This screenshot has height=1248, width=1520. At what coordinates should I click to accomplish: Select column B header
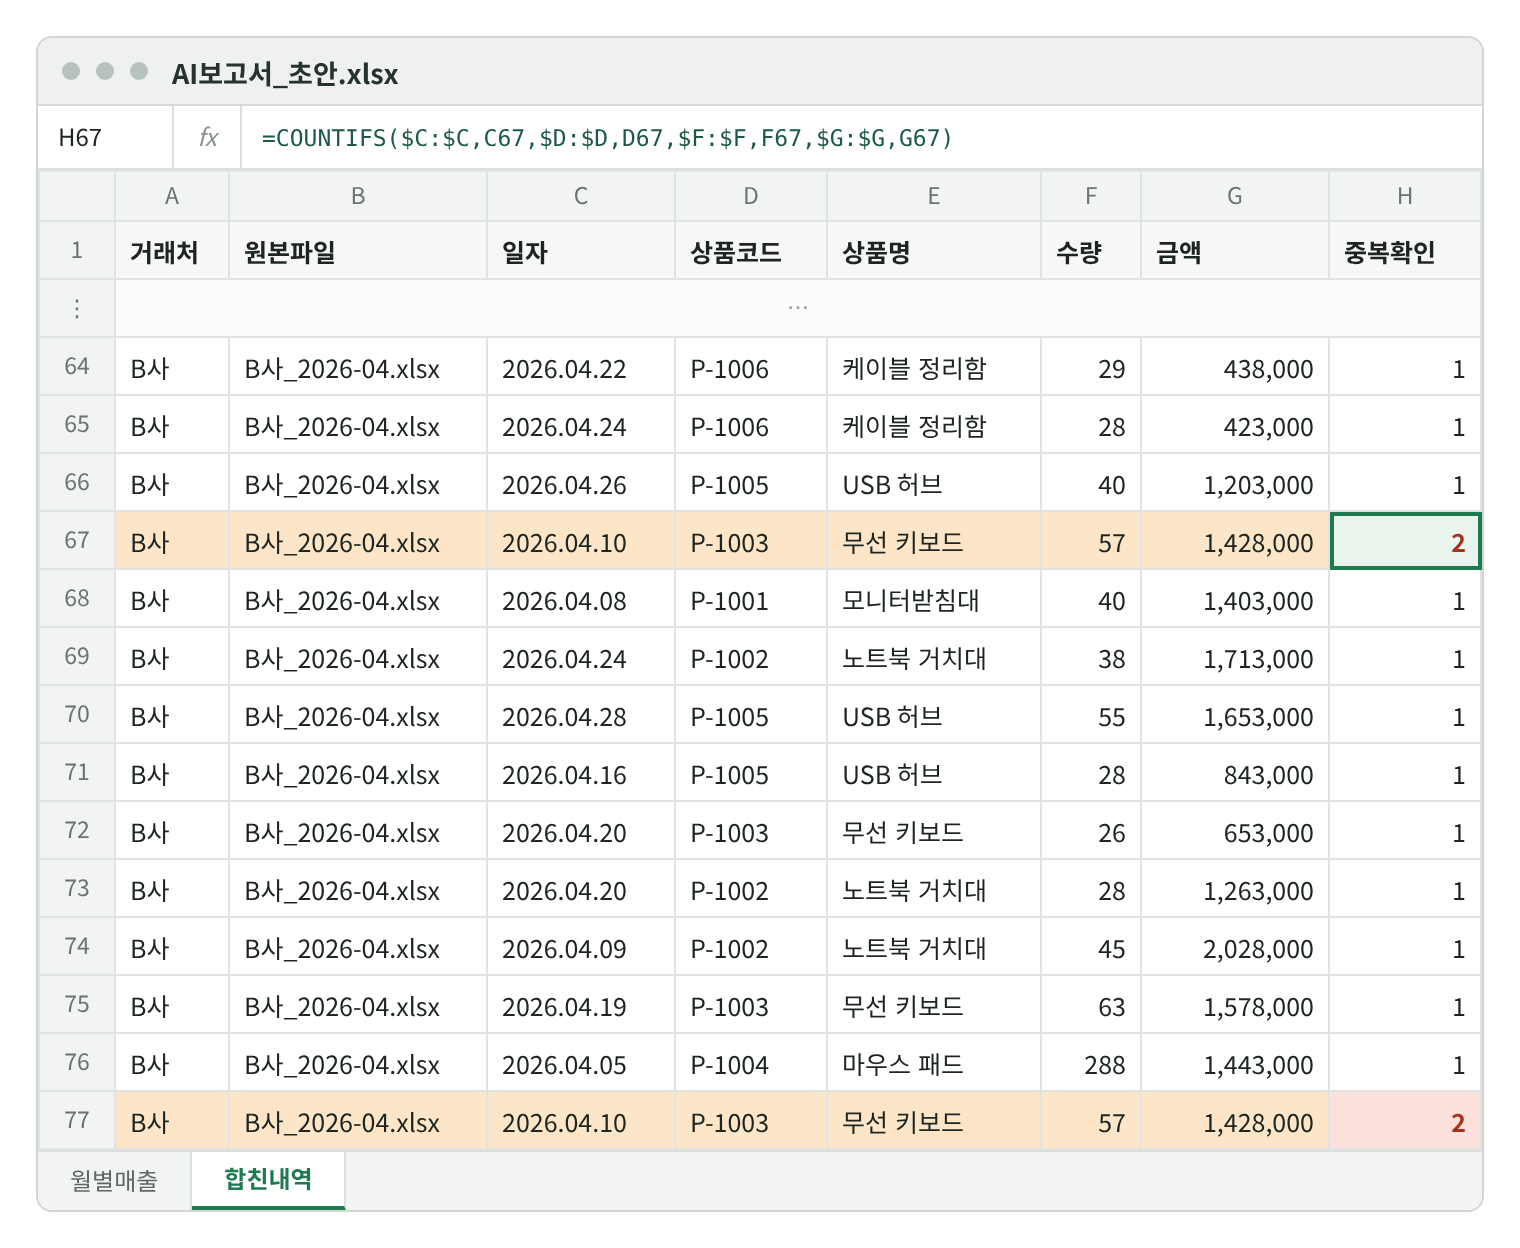[x=358, y=196]
